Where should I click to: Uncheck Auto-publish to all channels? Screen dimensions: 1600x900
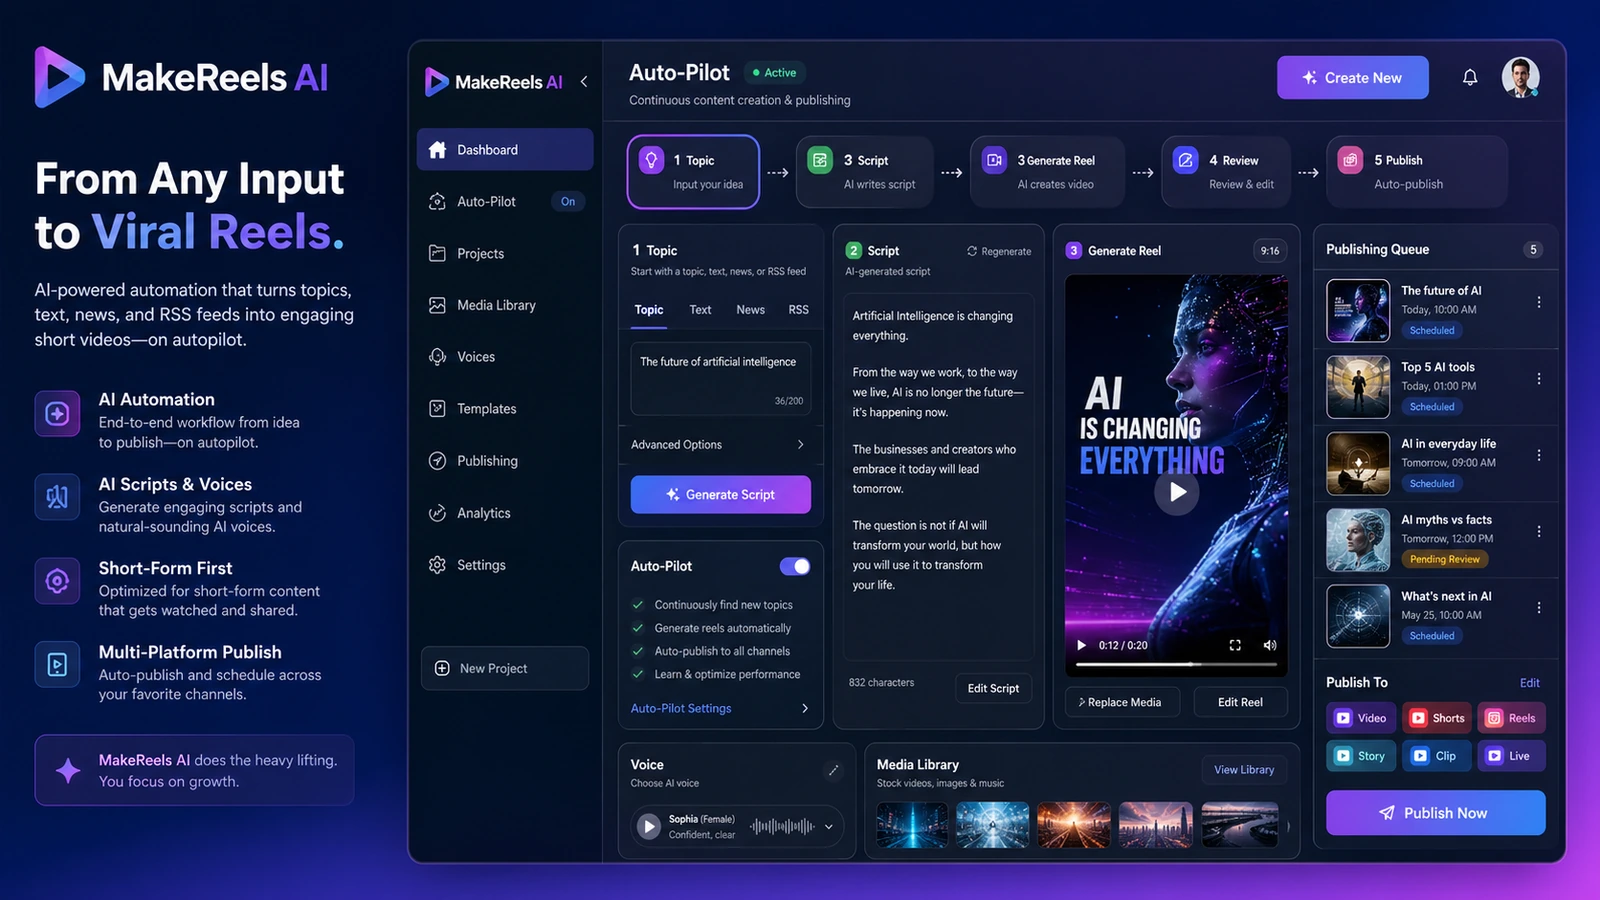pyautogui.click(x=638, y=651)
